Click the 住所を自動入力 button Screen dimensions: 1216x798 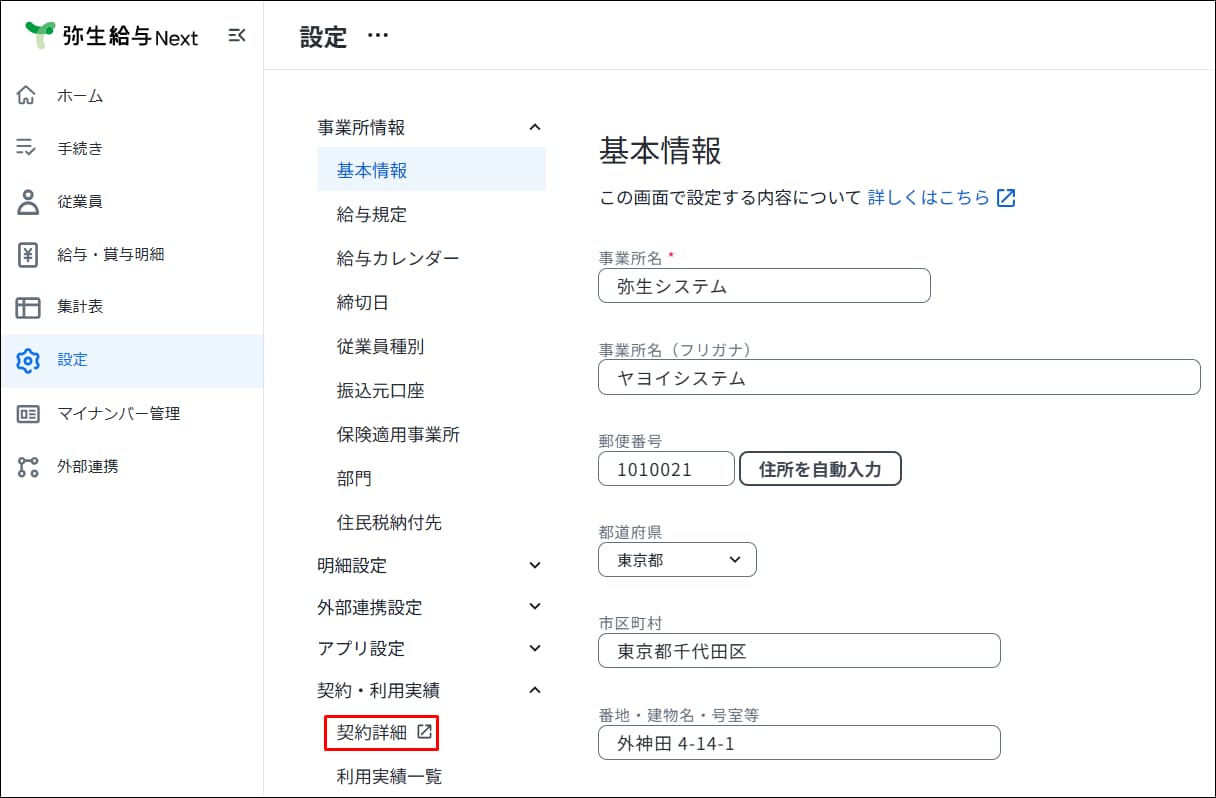pyautogui.click(x=820, y=468)
